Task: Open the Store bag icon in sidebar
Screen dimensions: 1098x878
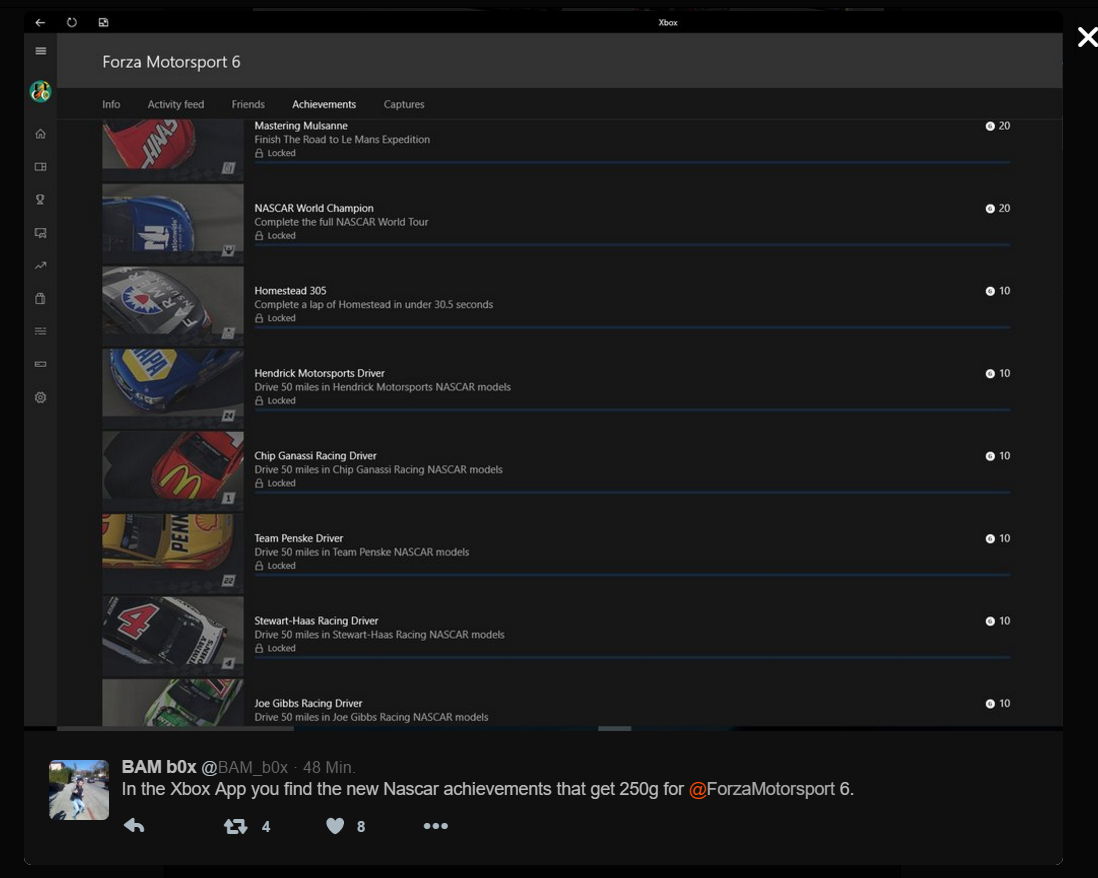Action: pyautogui.click(x=41, y=298)
